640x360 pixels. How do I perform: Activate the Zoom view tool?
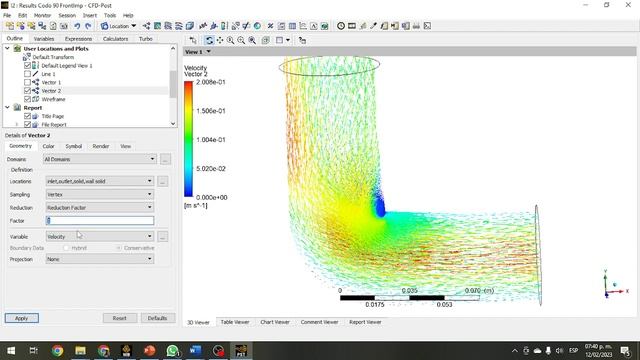click(x=231, y=40)
